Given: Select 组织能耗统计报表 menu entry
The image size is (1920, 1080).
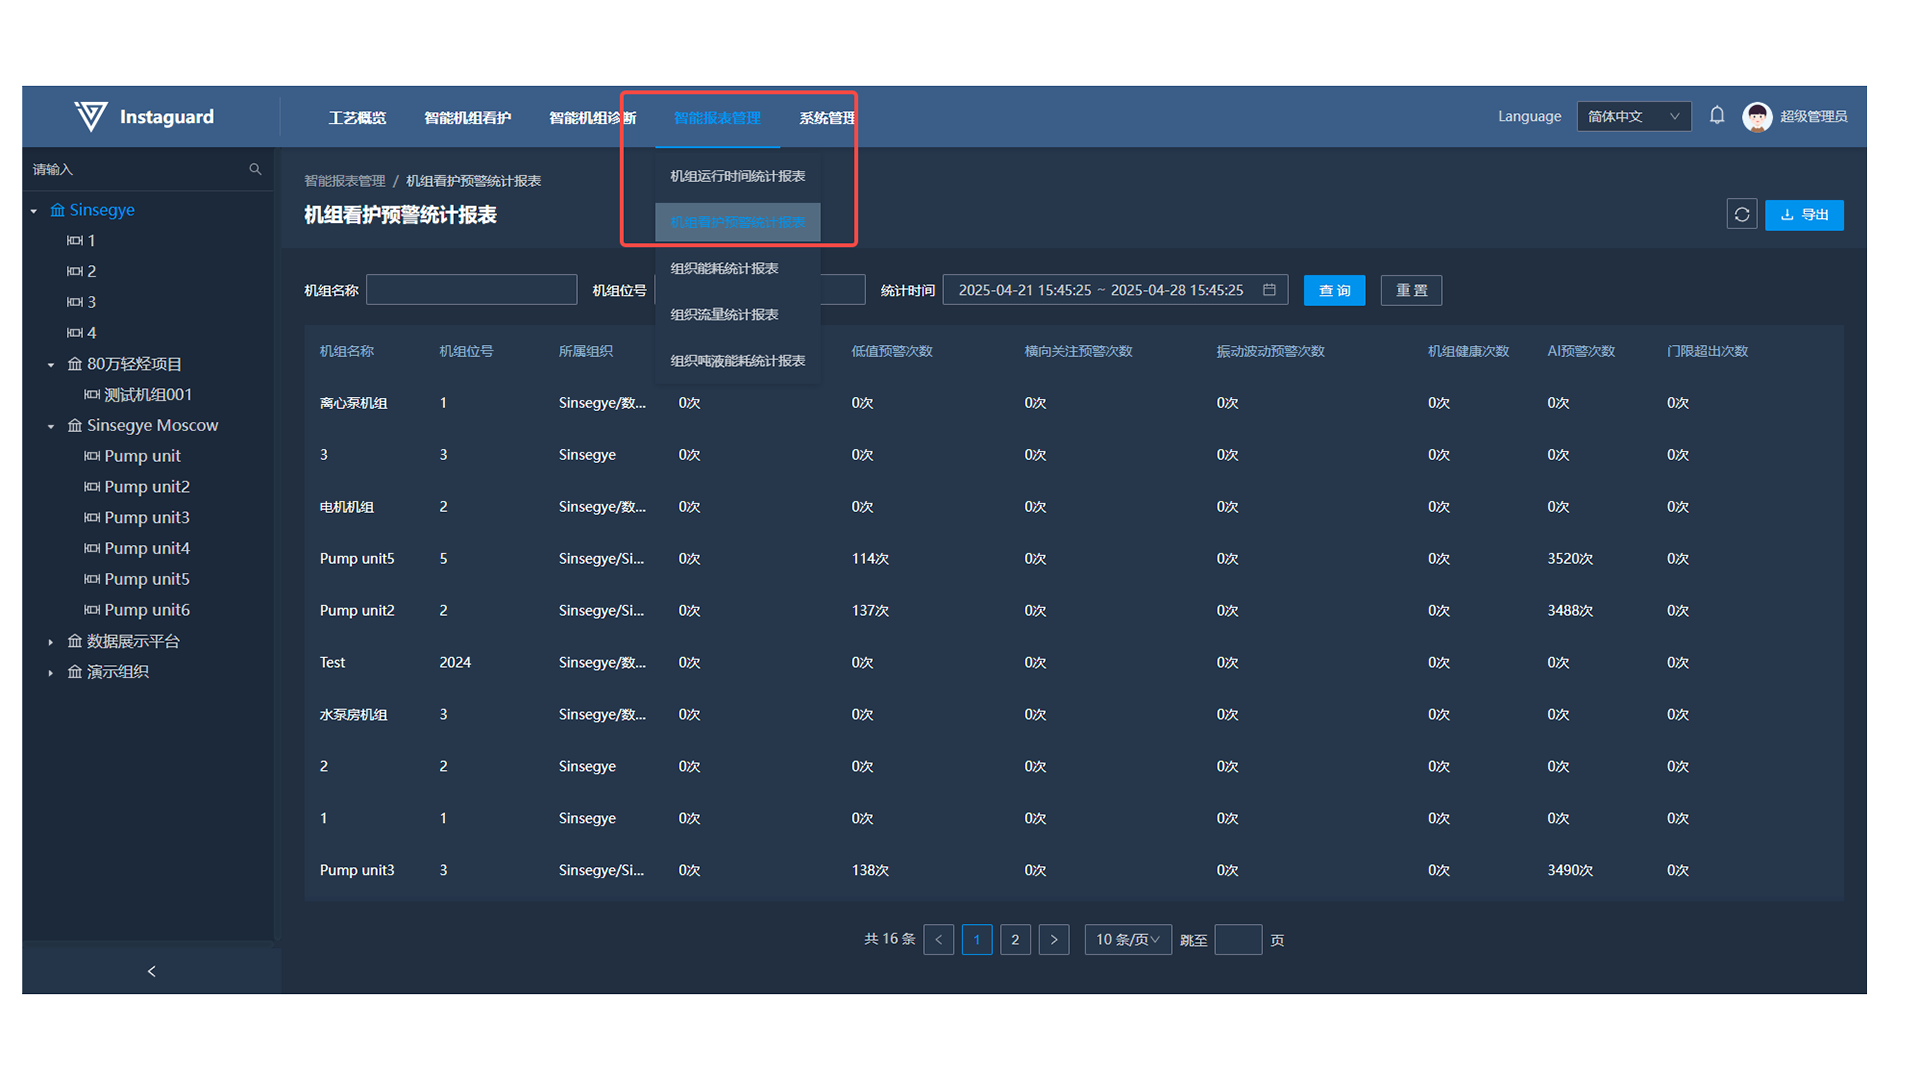Looking at the screenshot, I should [724, 268].
